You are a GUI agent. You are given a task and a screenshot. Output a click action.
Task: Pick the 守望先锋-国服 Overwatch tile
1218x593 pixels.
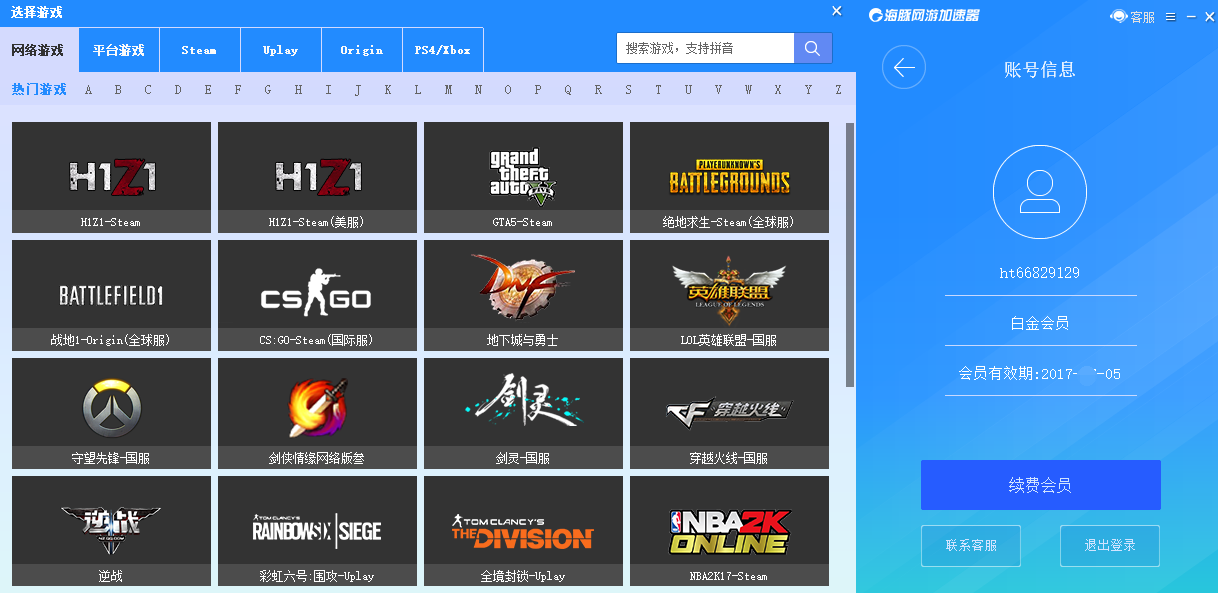[x=111, y=413]
